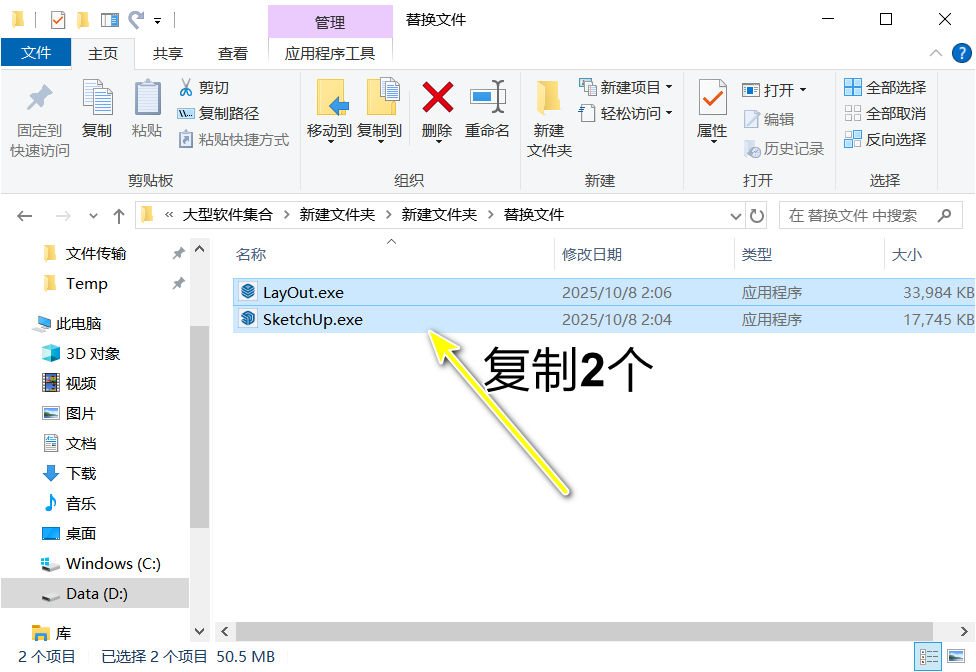Click the horizontal scrollbar left arrow

pos(225,632)
